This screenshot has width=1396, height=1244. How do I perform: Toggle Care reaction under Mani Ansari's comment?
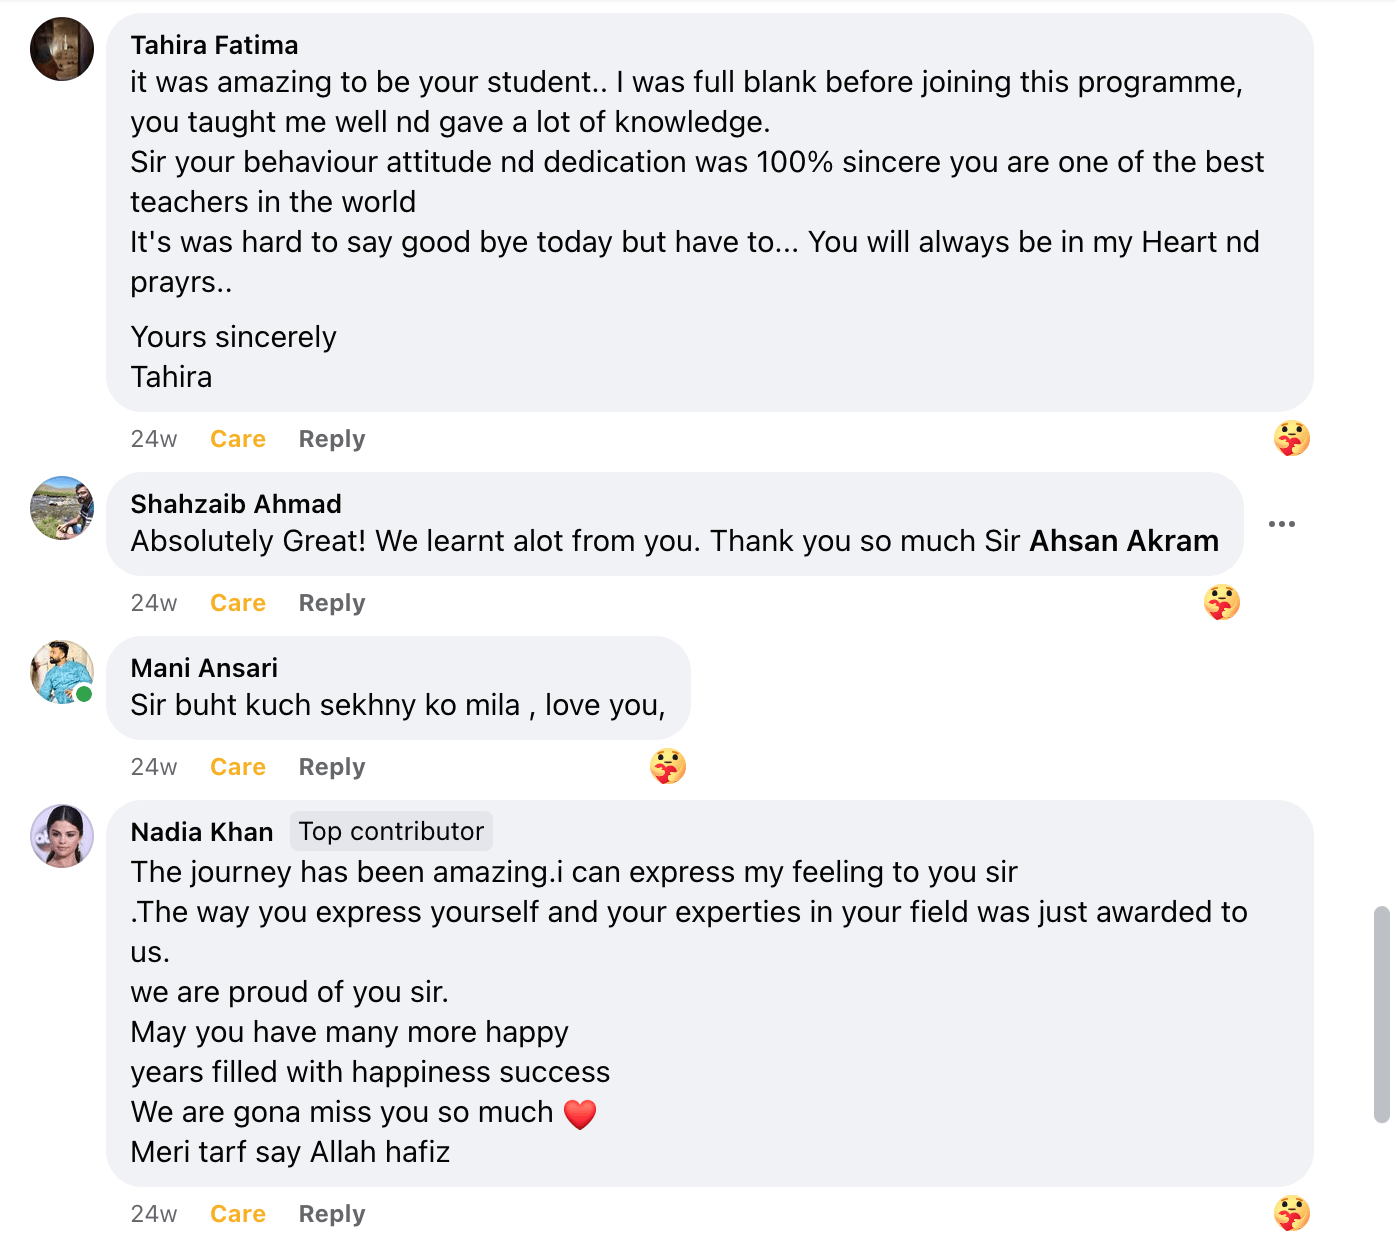click(238, 767)
